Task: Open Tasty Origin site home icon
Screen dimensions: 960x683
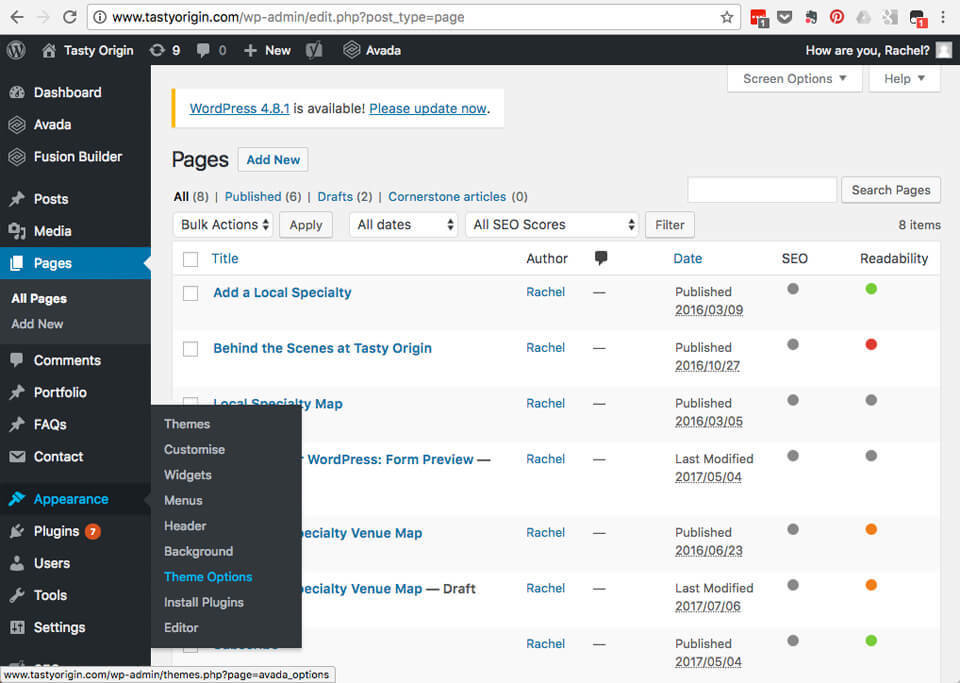Action: point(48,50)
